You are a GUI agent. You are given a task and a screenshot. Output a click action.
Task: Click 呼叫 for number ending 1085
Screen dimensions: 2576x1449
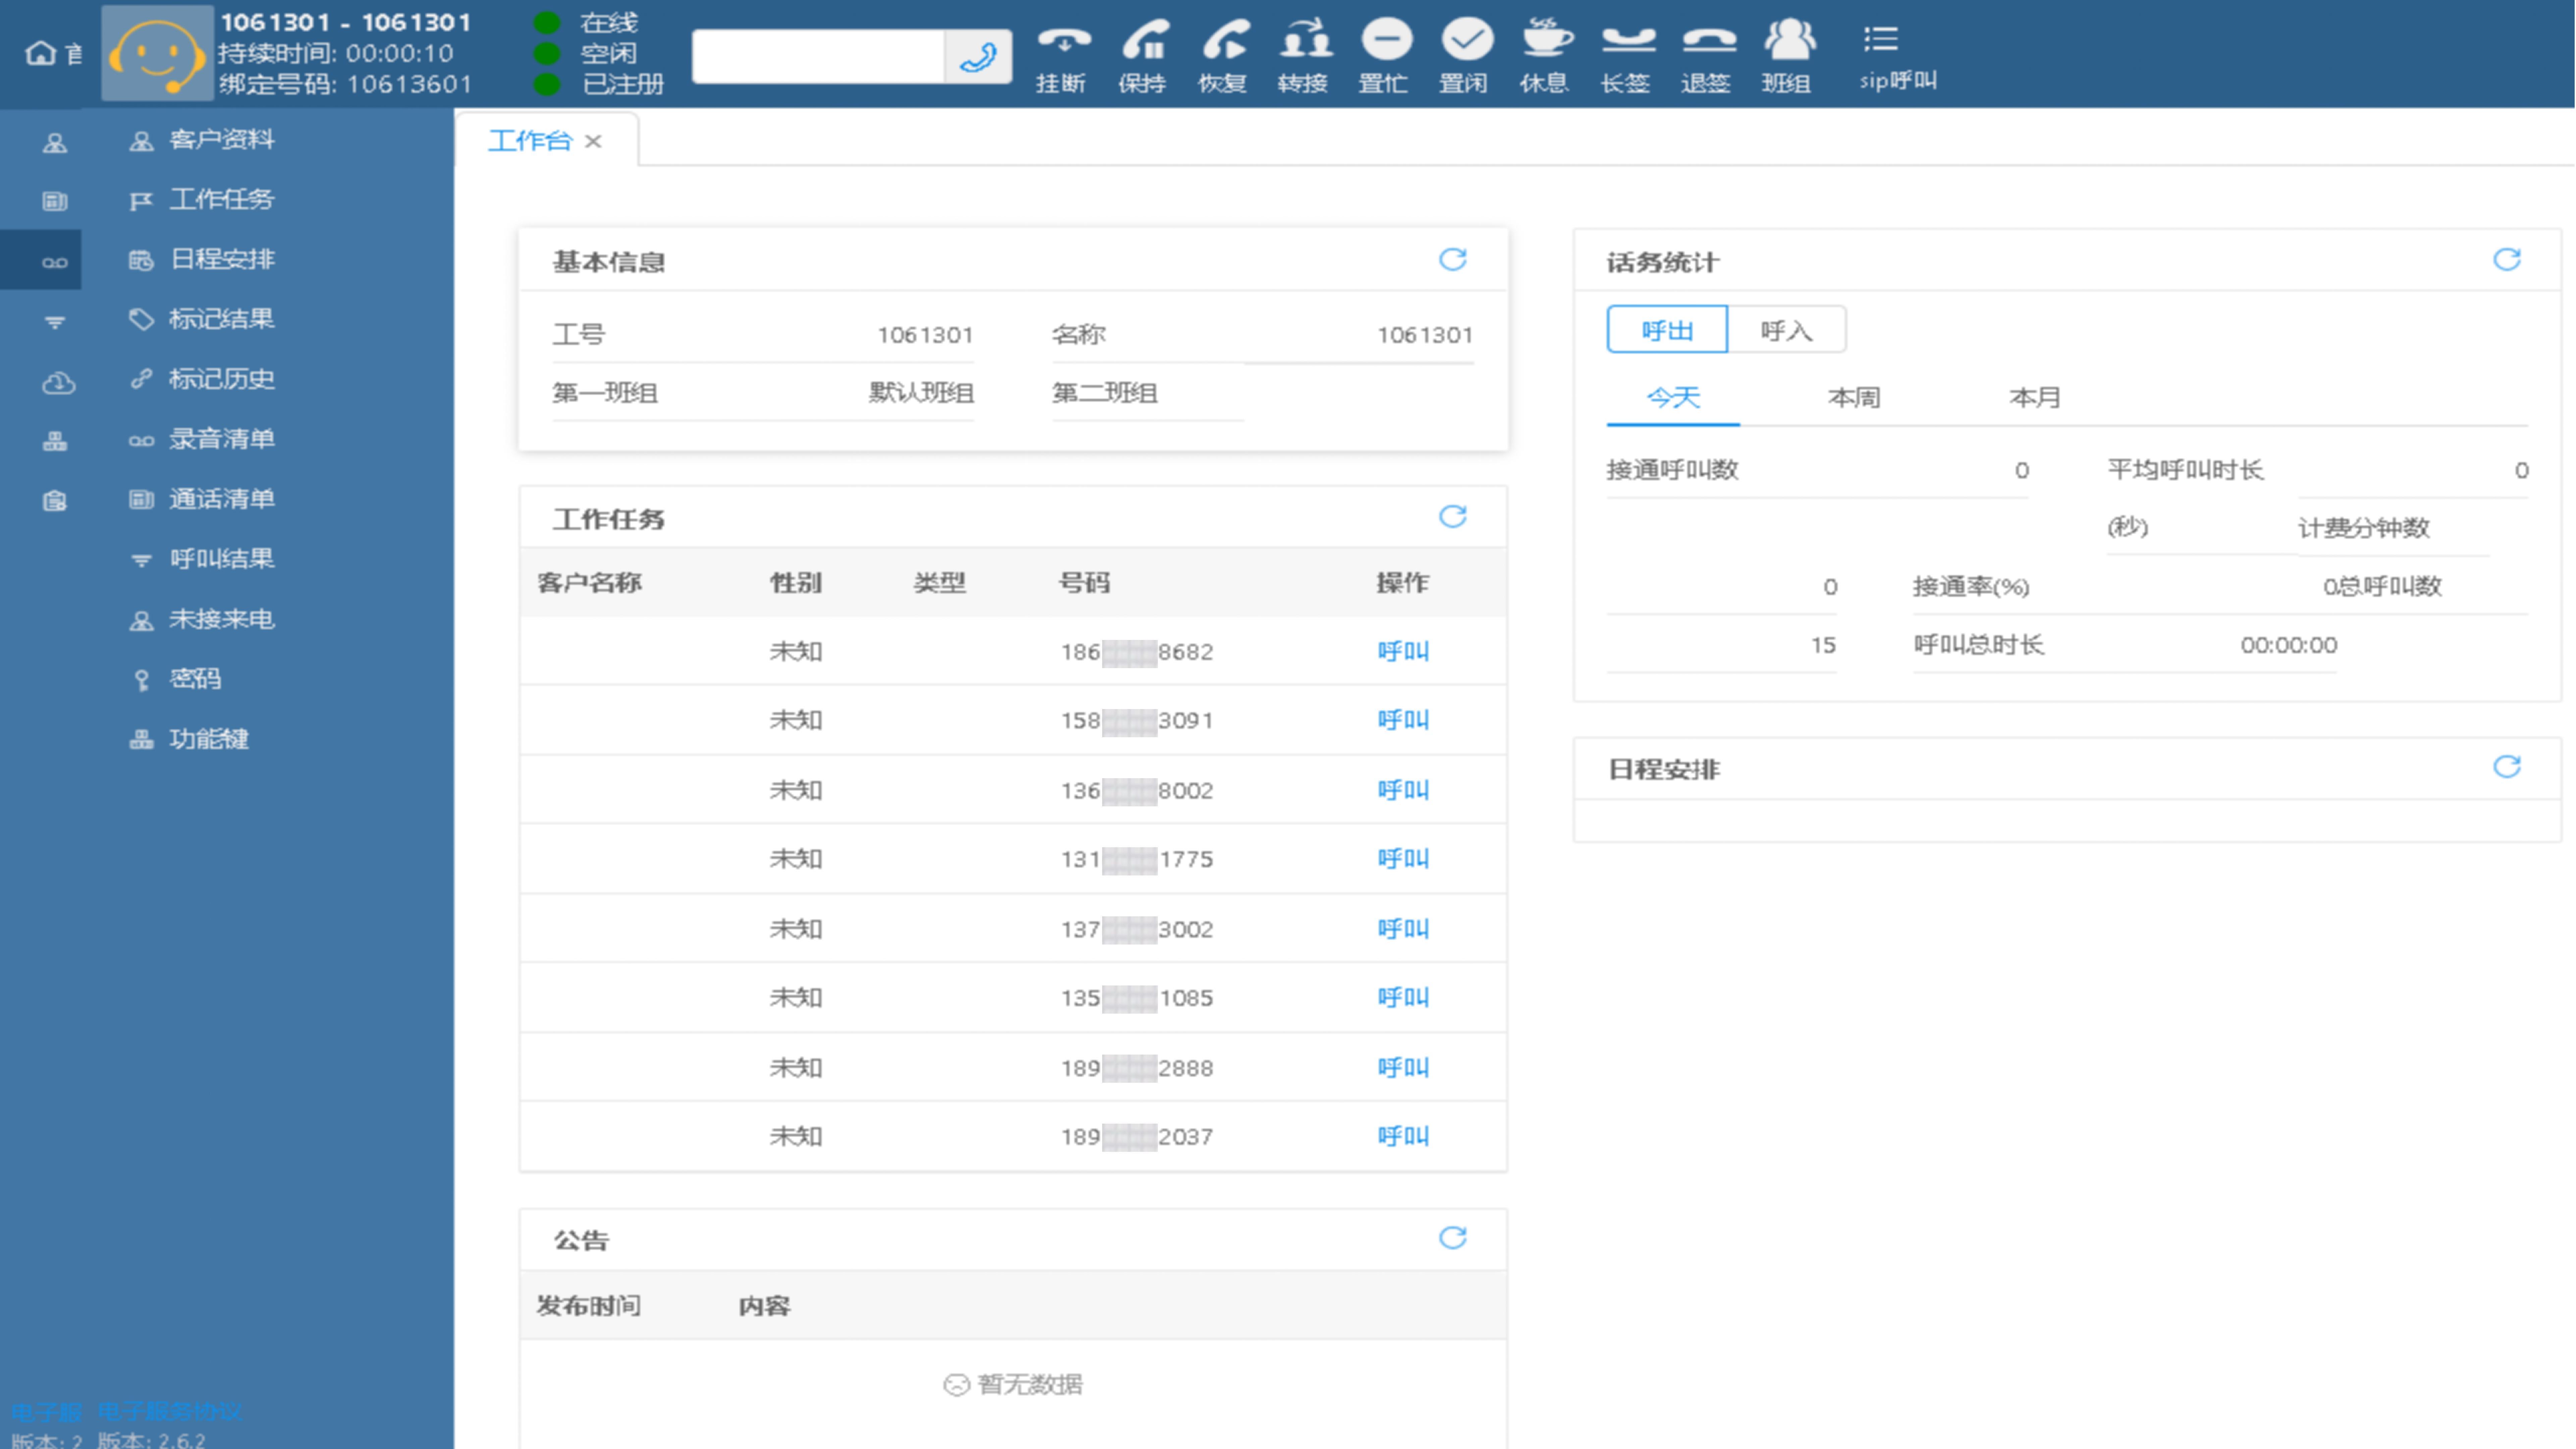1403,998
